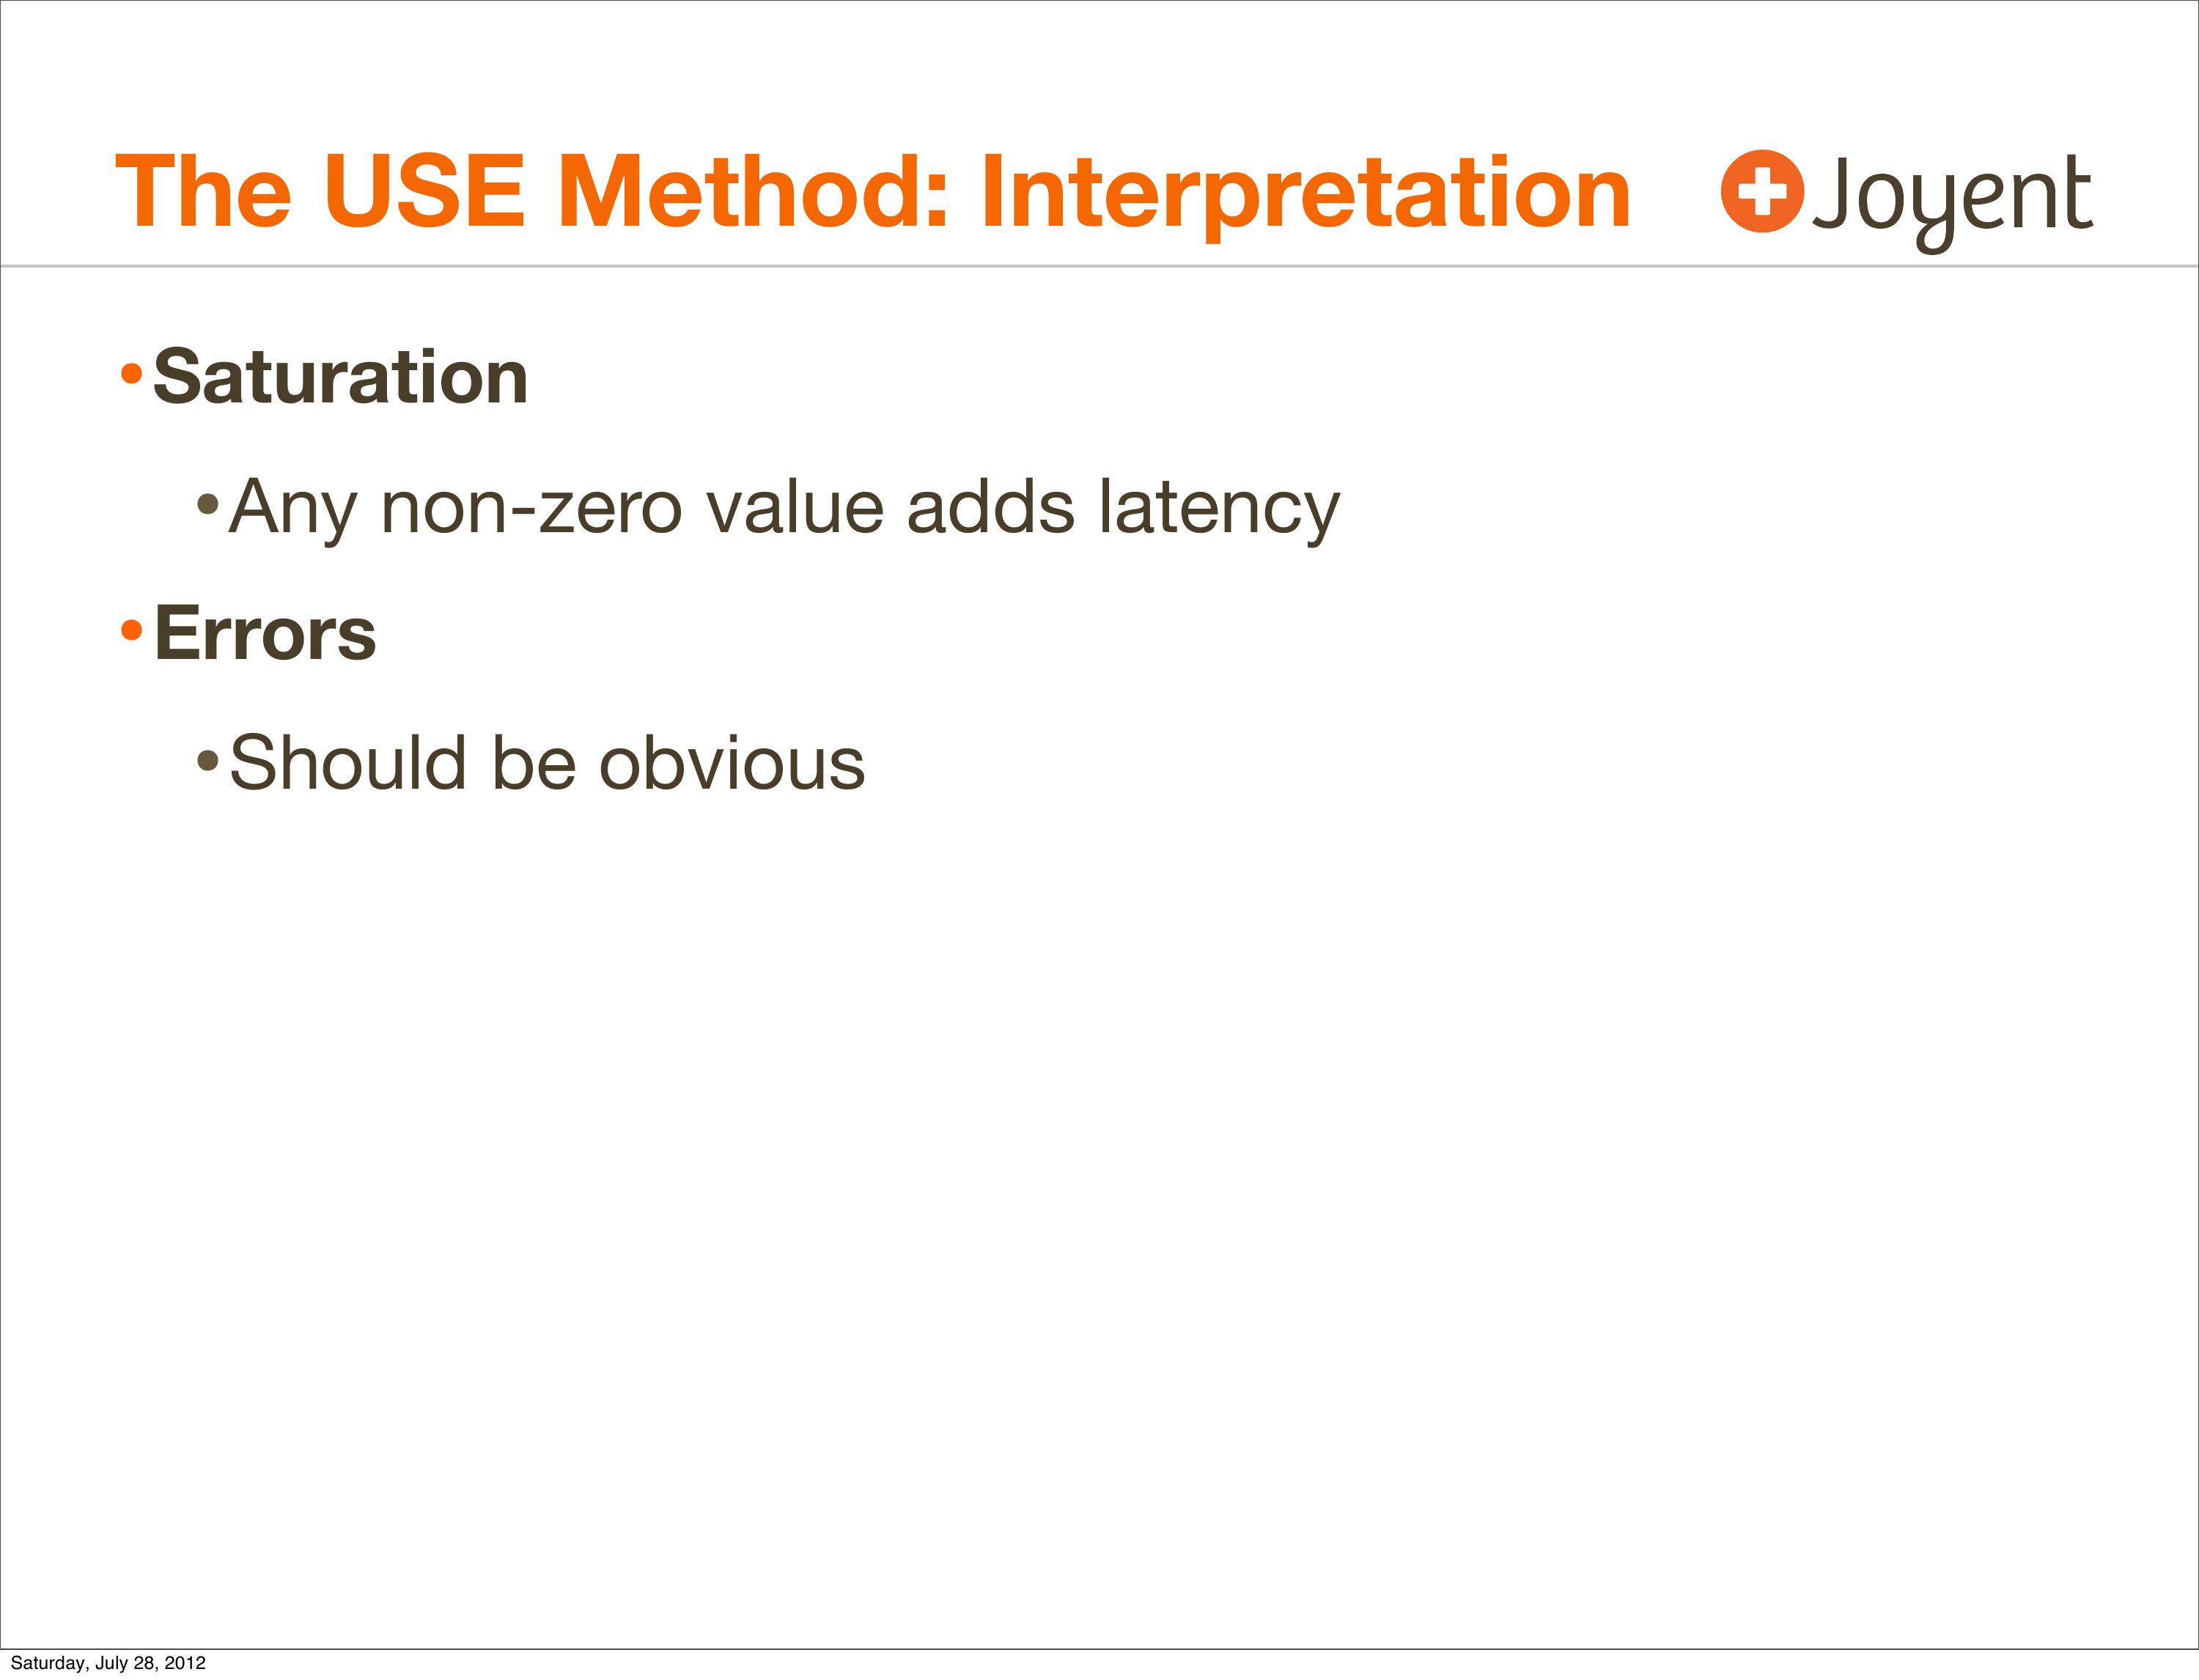Click the horizontal divider line below the title
Screen dimensions: 2199x1680
(1100, 266)
